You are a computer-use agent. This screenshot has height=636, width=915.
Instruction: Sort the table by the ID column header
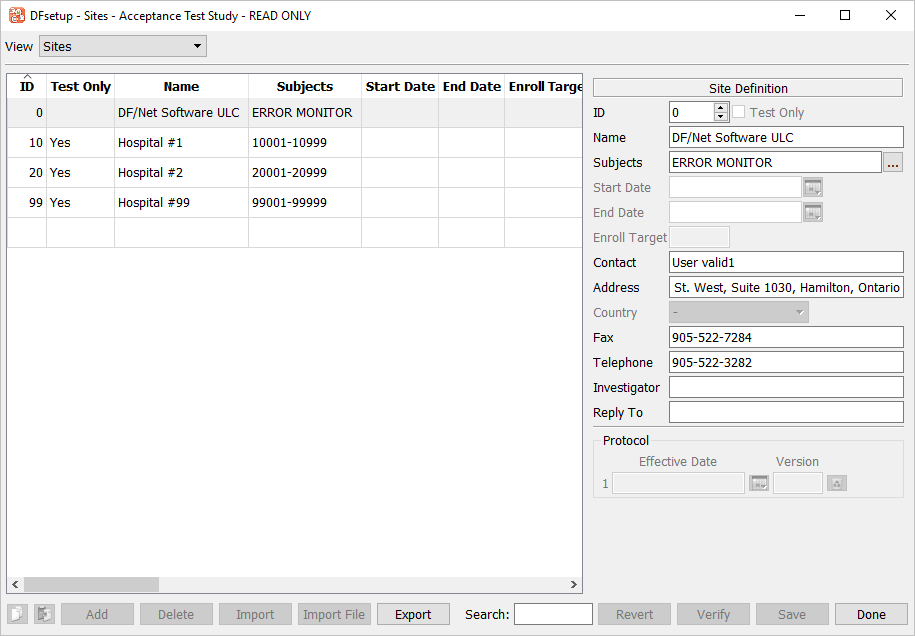tap(27, 87)
